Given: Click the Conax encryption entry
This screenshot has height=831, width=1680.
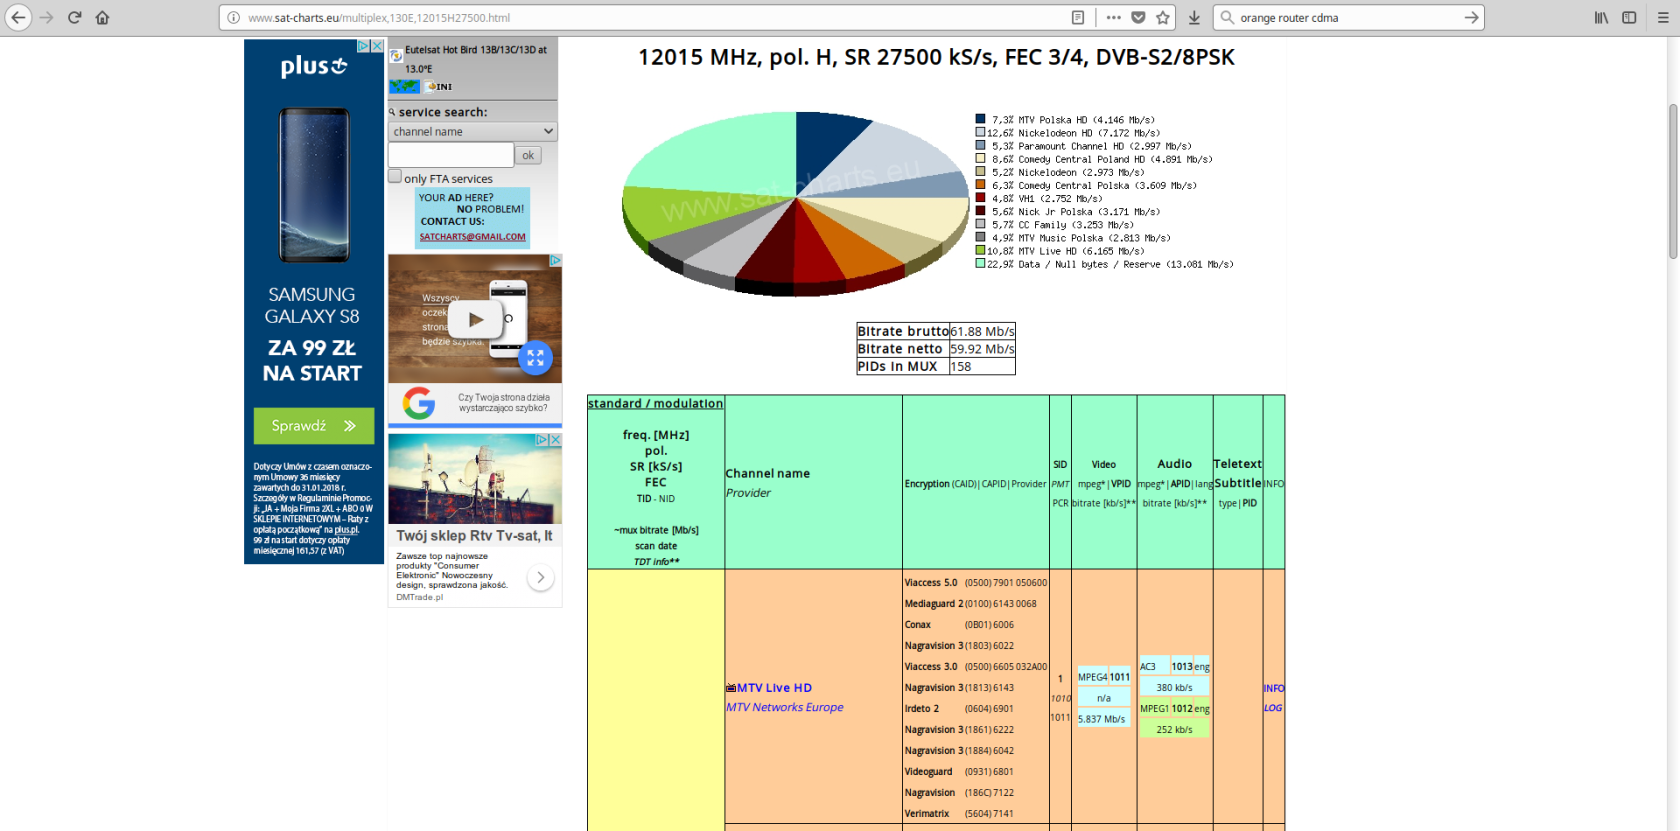Looking at the screenshot, I should pyautogui.click(x=959, y=625).
